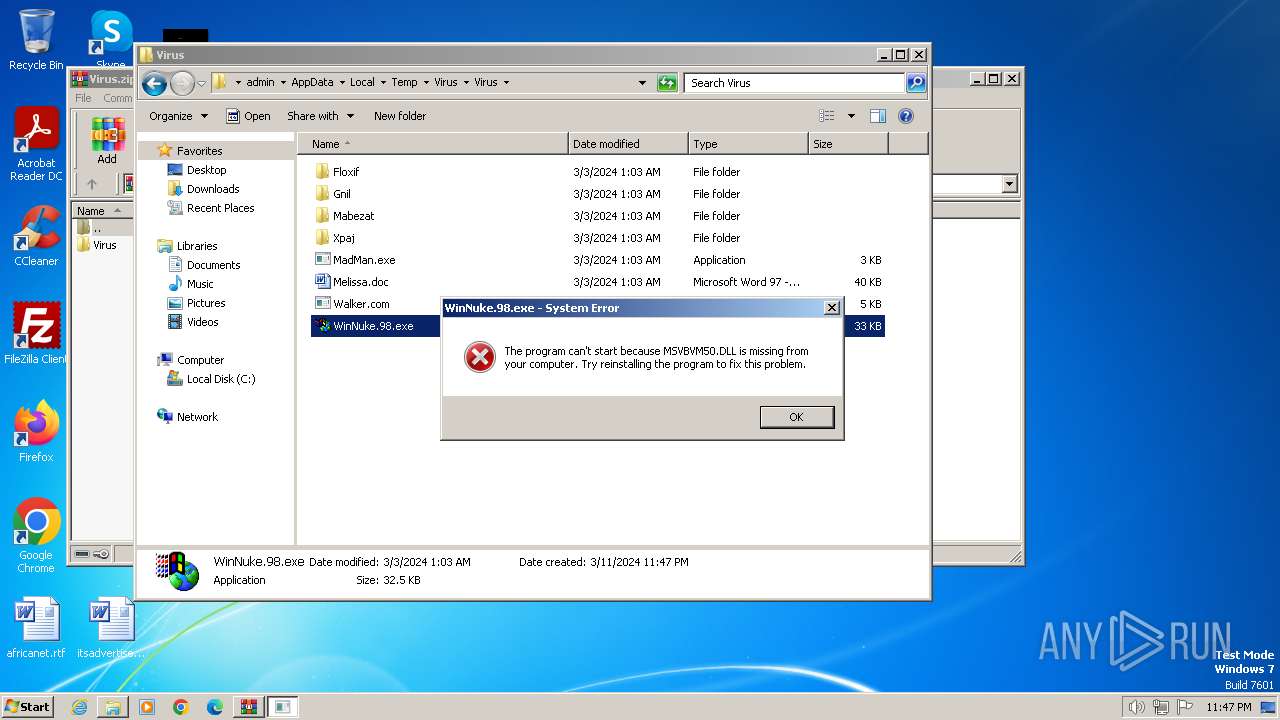Sort by the Name column header

432,144
